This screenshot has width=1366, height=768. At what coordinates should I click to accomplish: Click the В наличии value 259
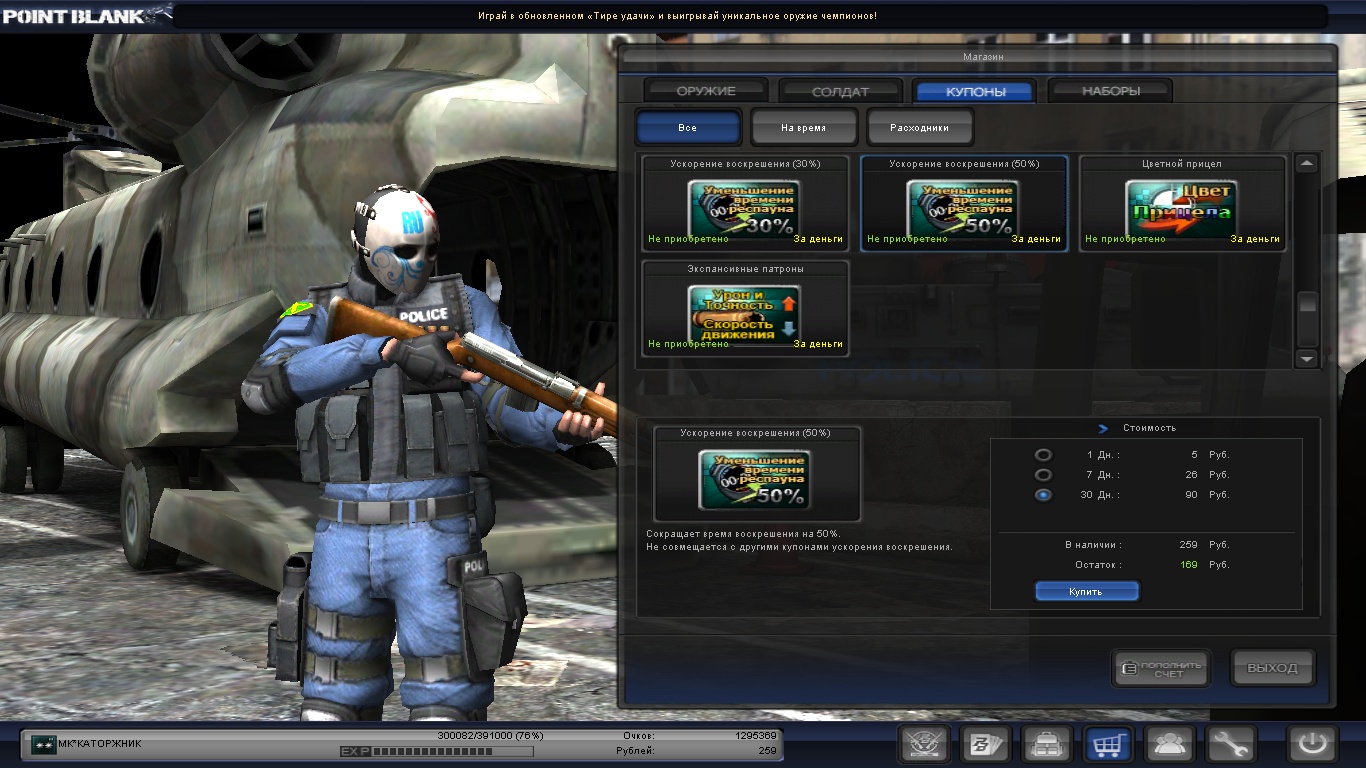tap(1189, 545)
